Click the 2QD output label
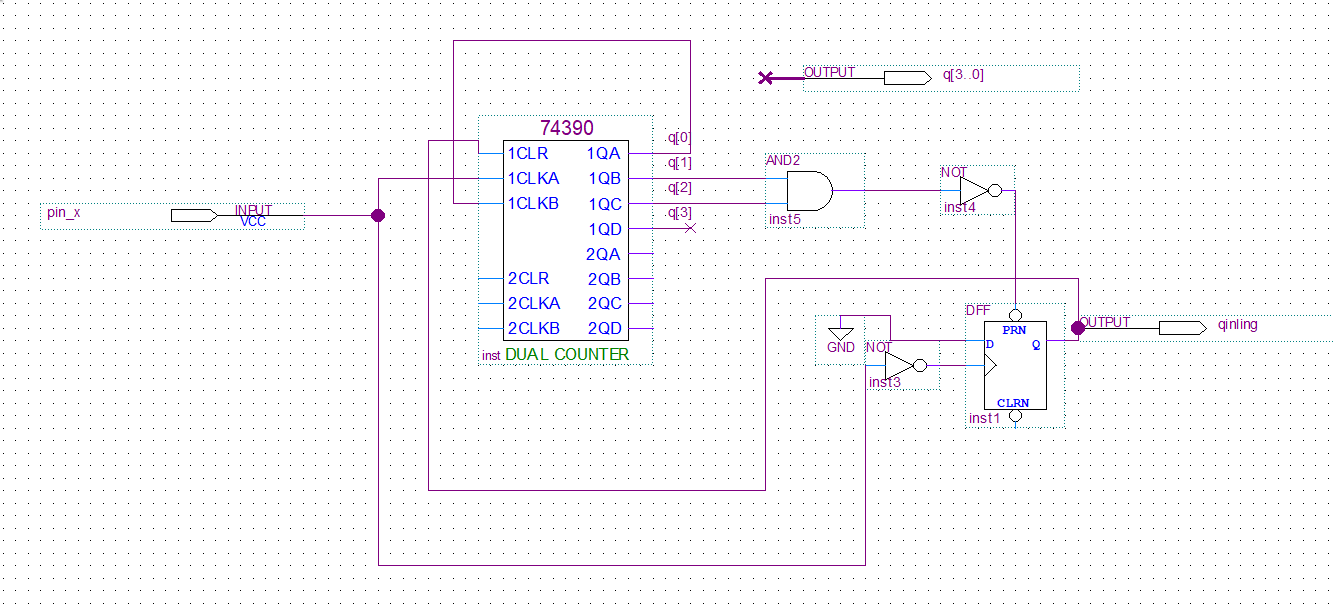 (604, 329)
